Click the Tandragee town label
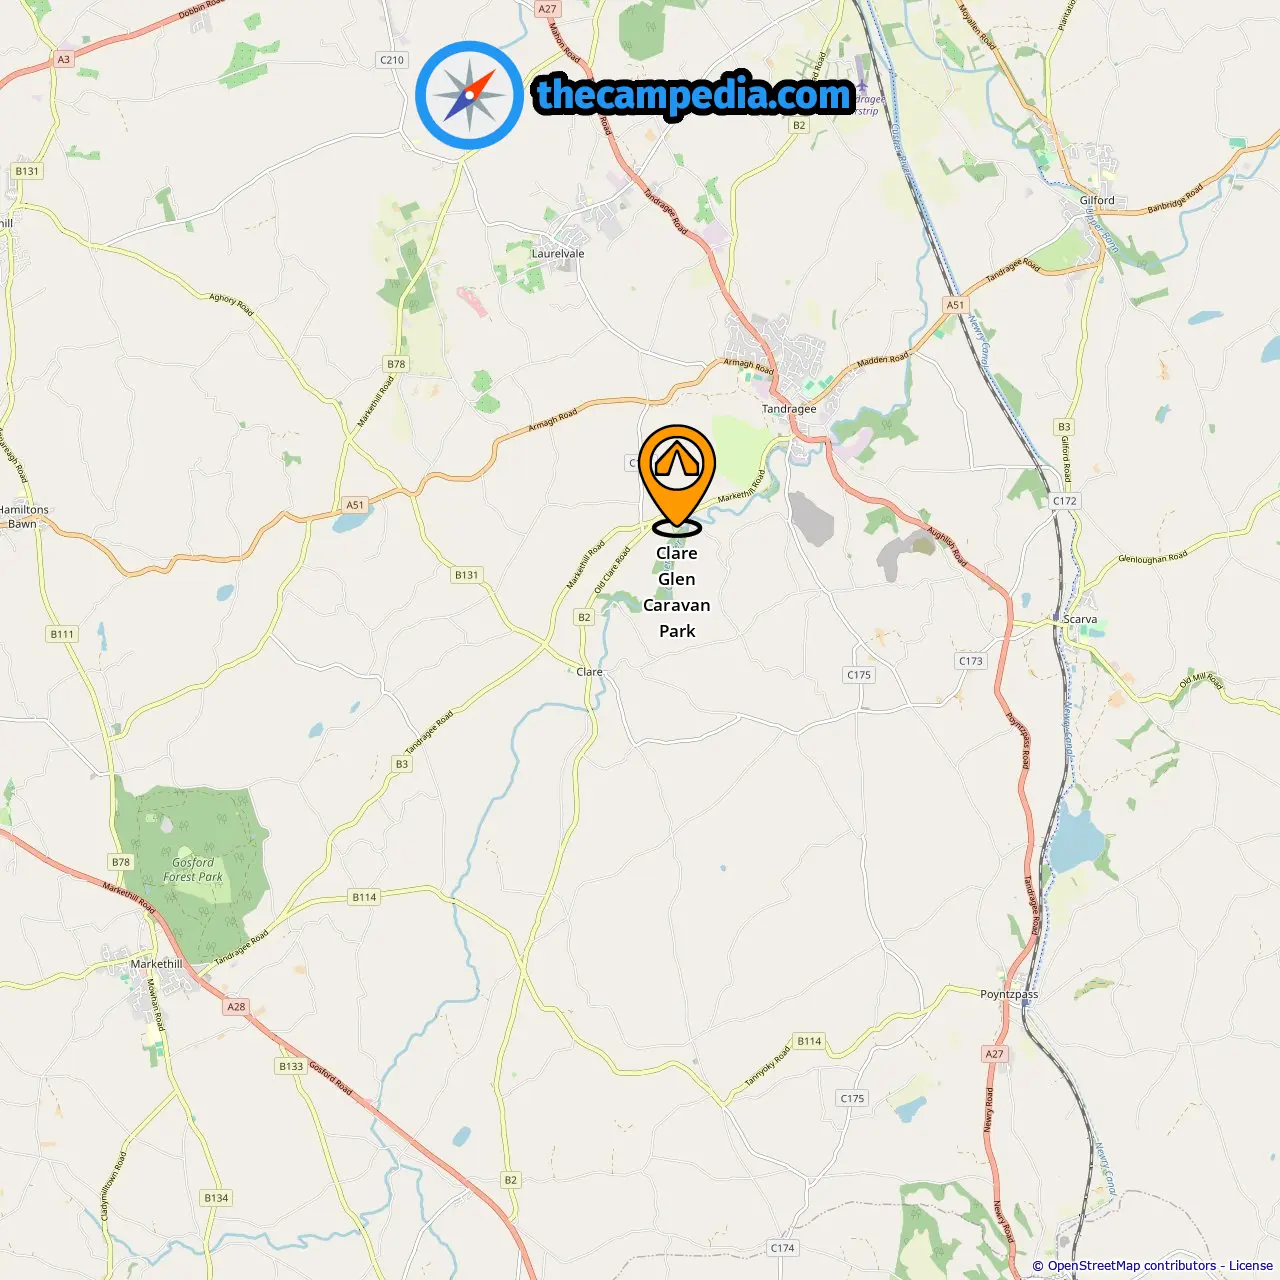The height and width of the screenshot is (1280, 1280). click(x=789, y=409)
